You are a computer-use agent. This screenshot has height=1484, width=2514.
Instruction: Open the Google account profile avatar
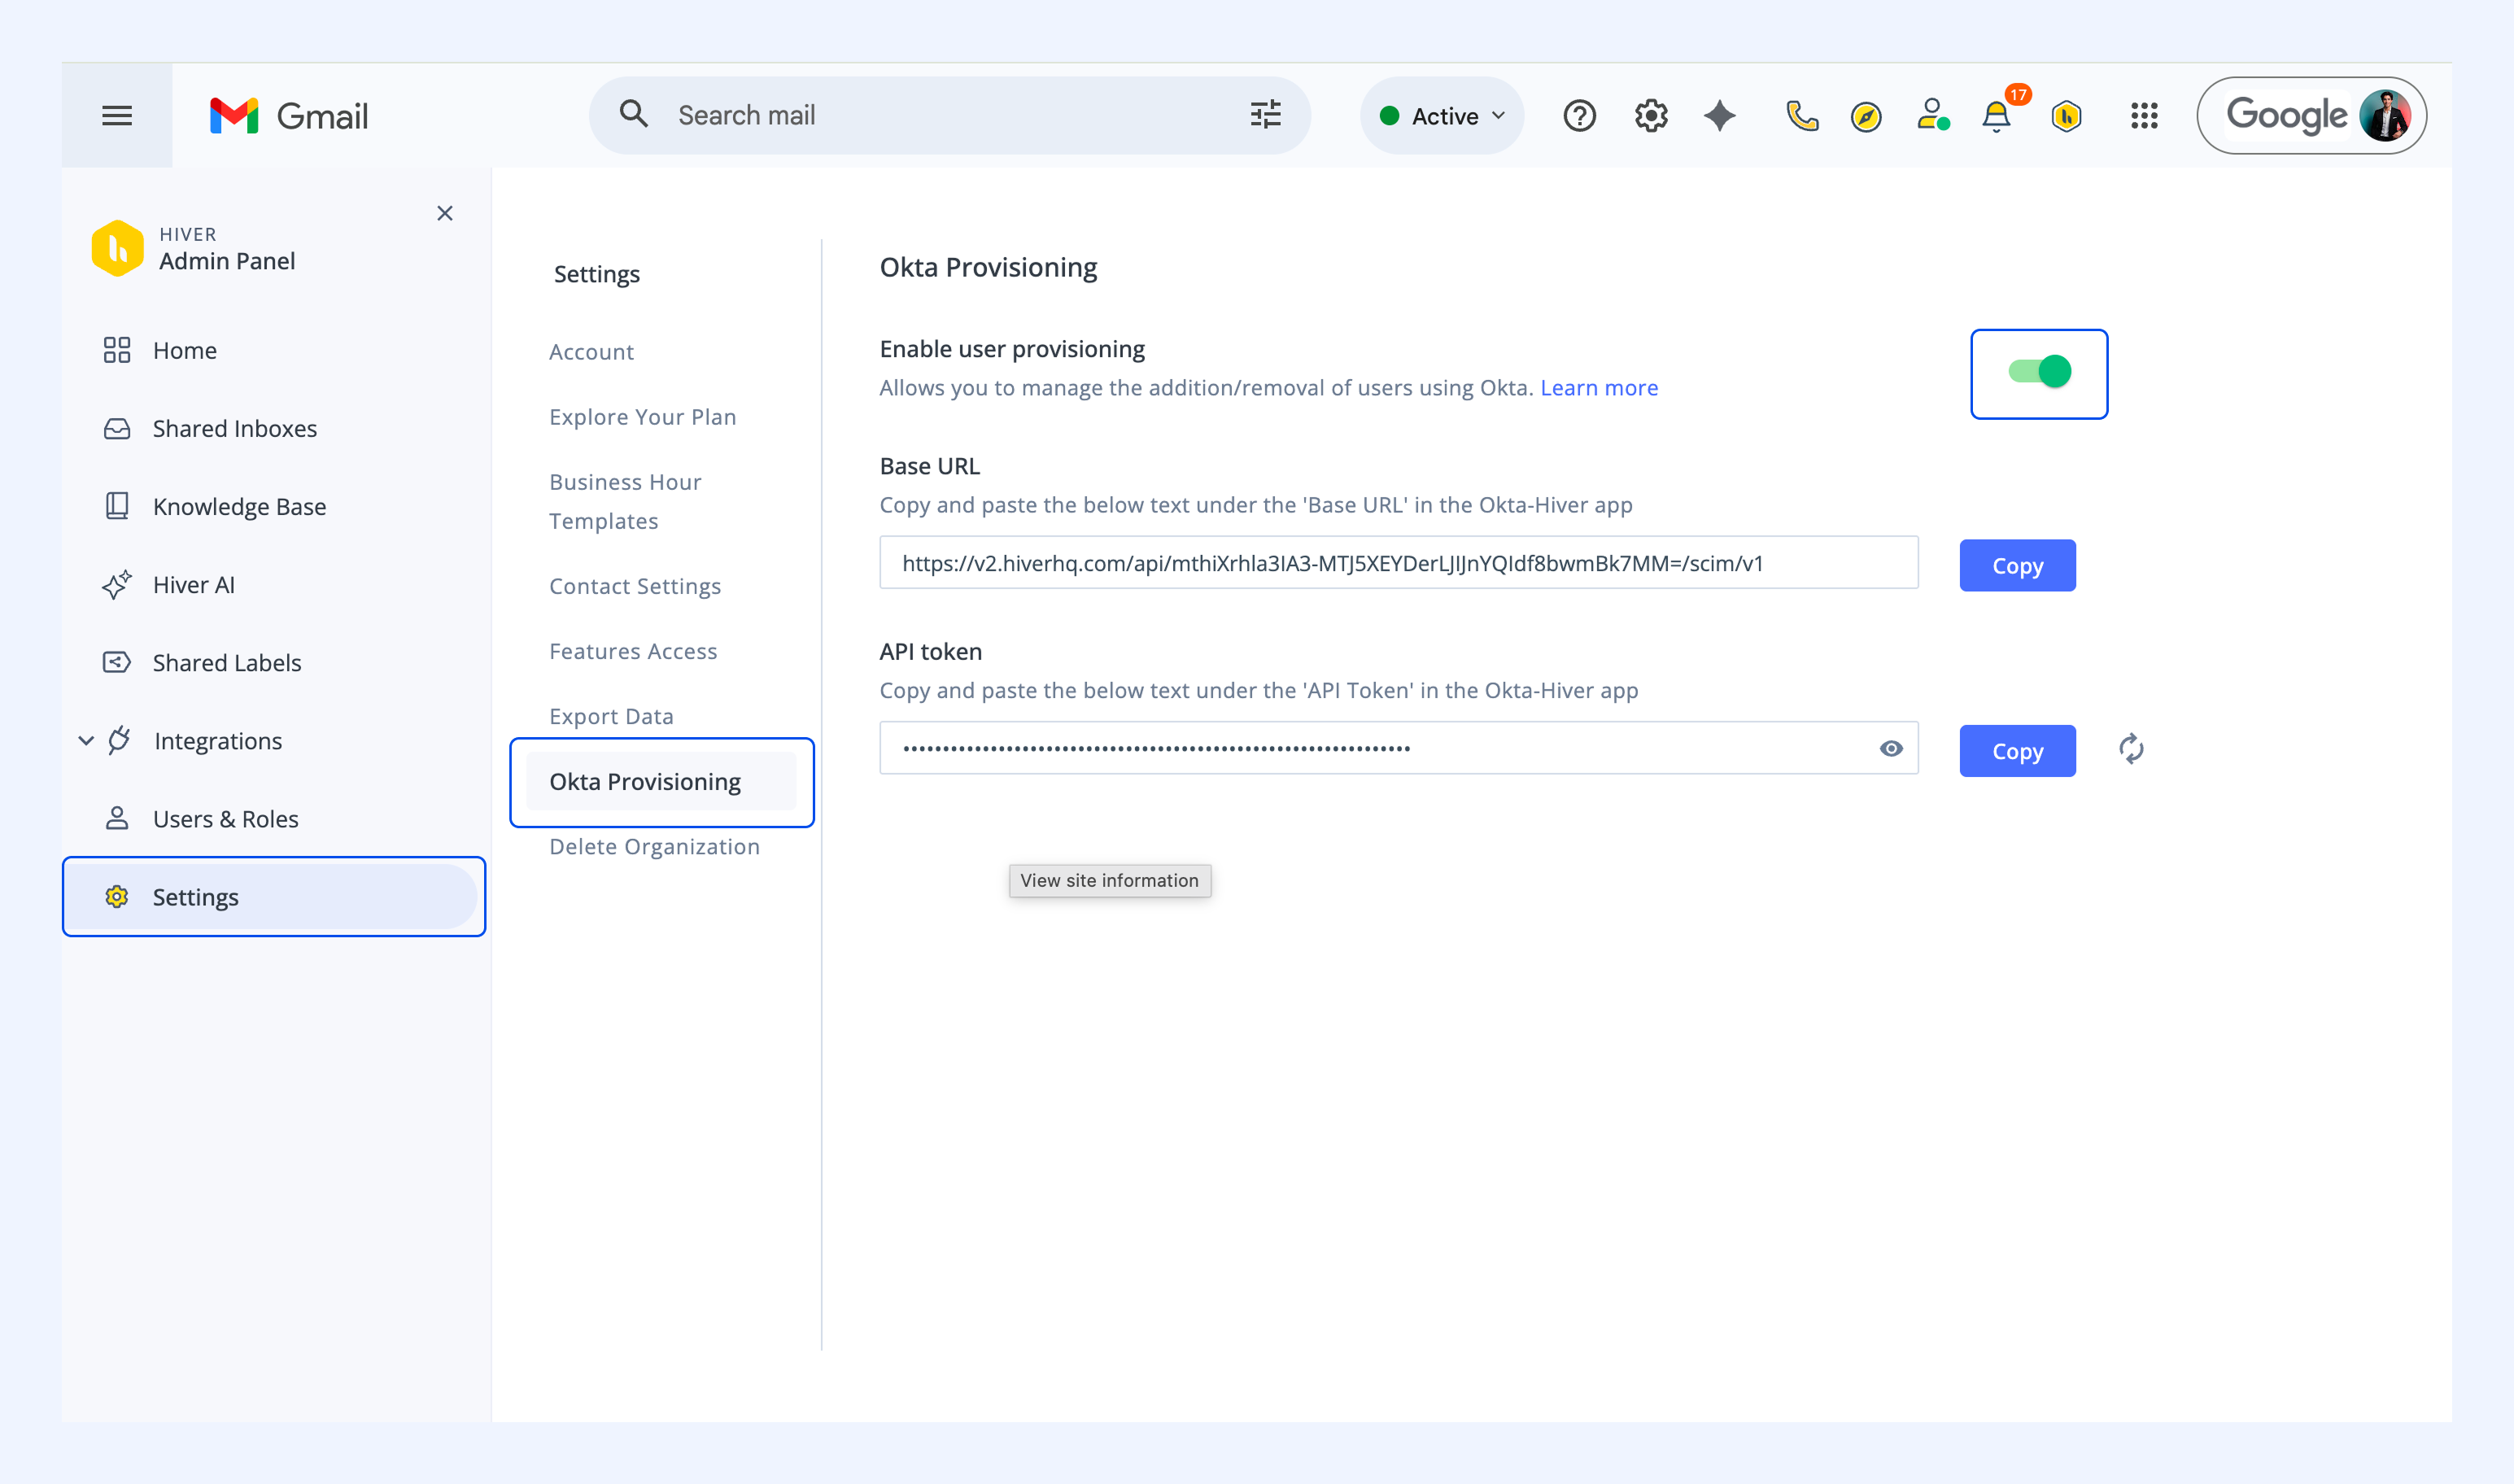[x=2384, y=116]
